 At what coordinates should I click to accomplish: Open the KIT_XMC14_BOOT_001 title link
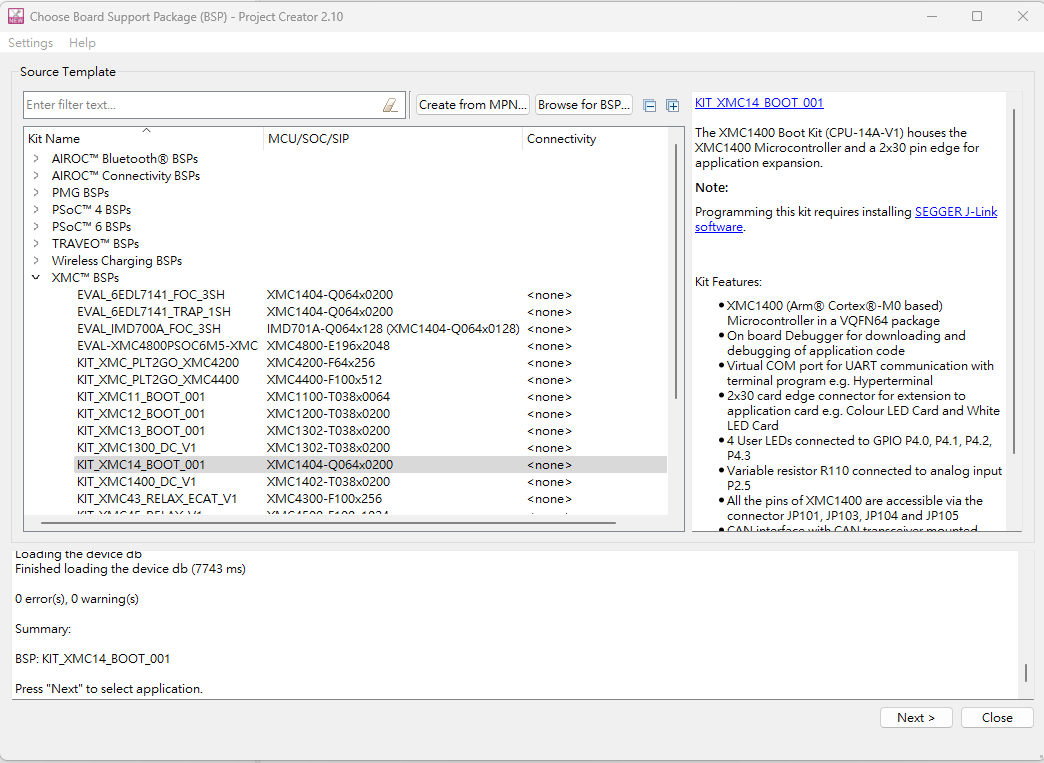tap(759, 103)
